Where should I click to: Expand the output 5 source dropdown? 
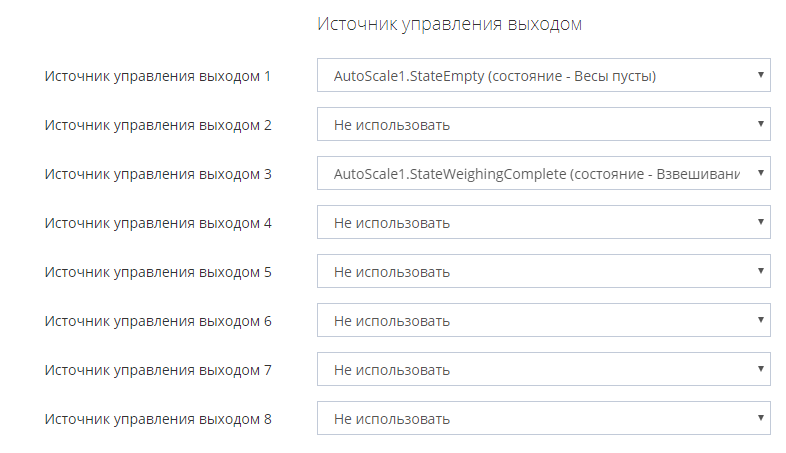[543, 271]
